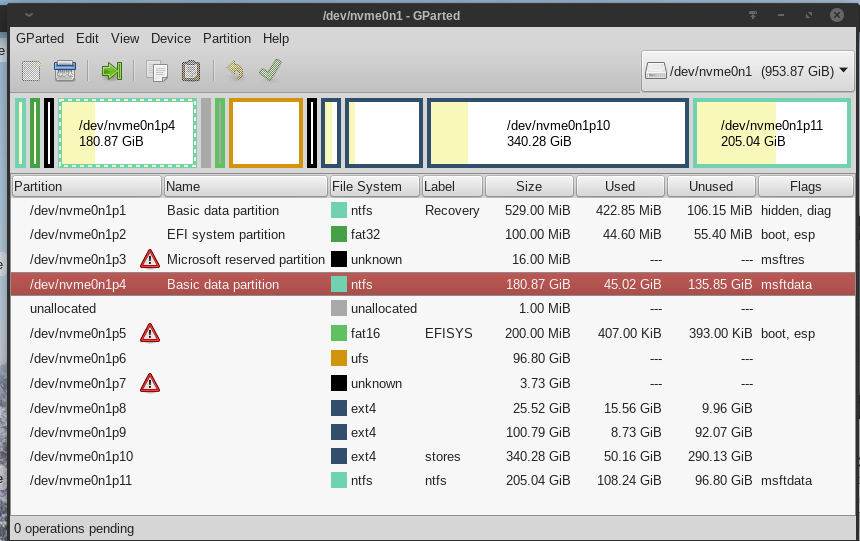Select the nvme0n1p11 block in disk map
The image size is (860, 541).
click(x=771, y=133)
